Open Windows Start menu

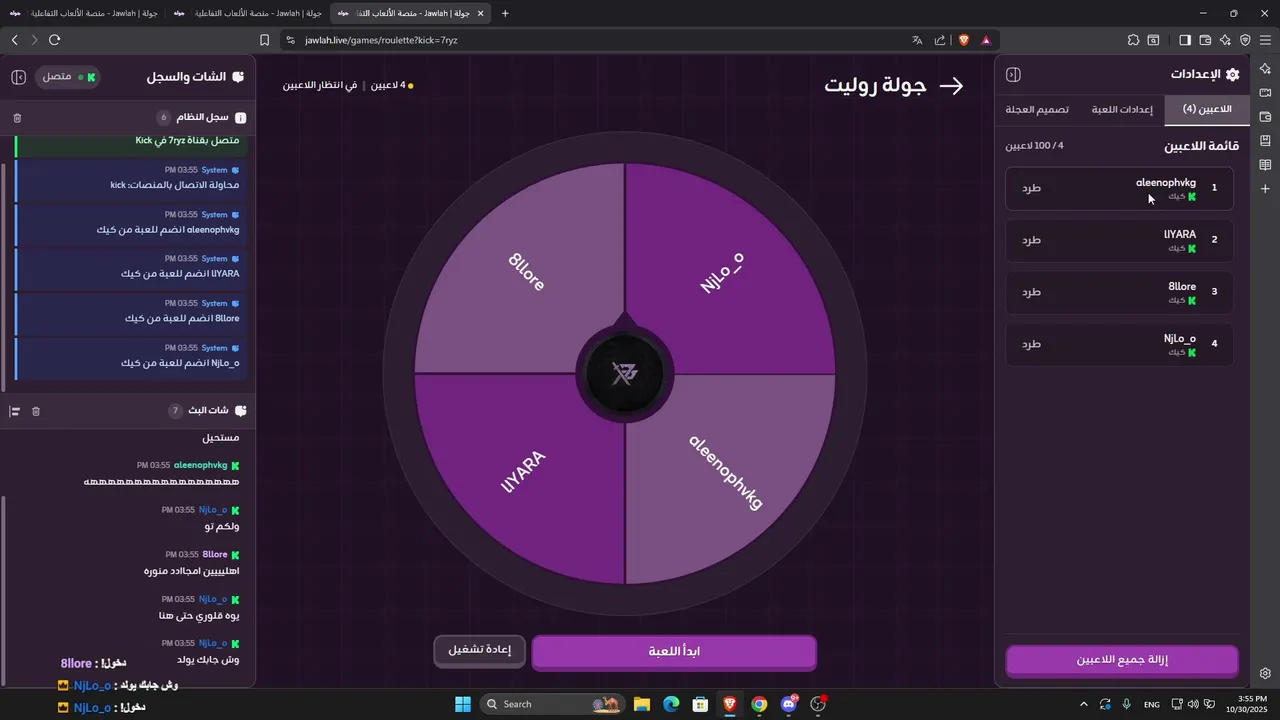[463, 704]
